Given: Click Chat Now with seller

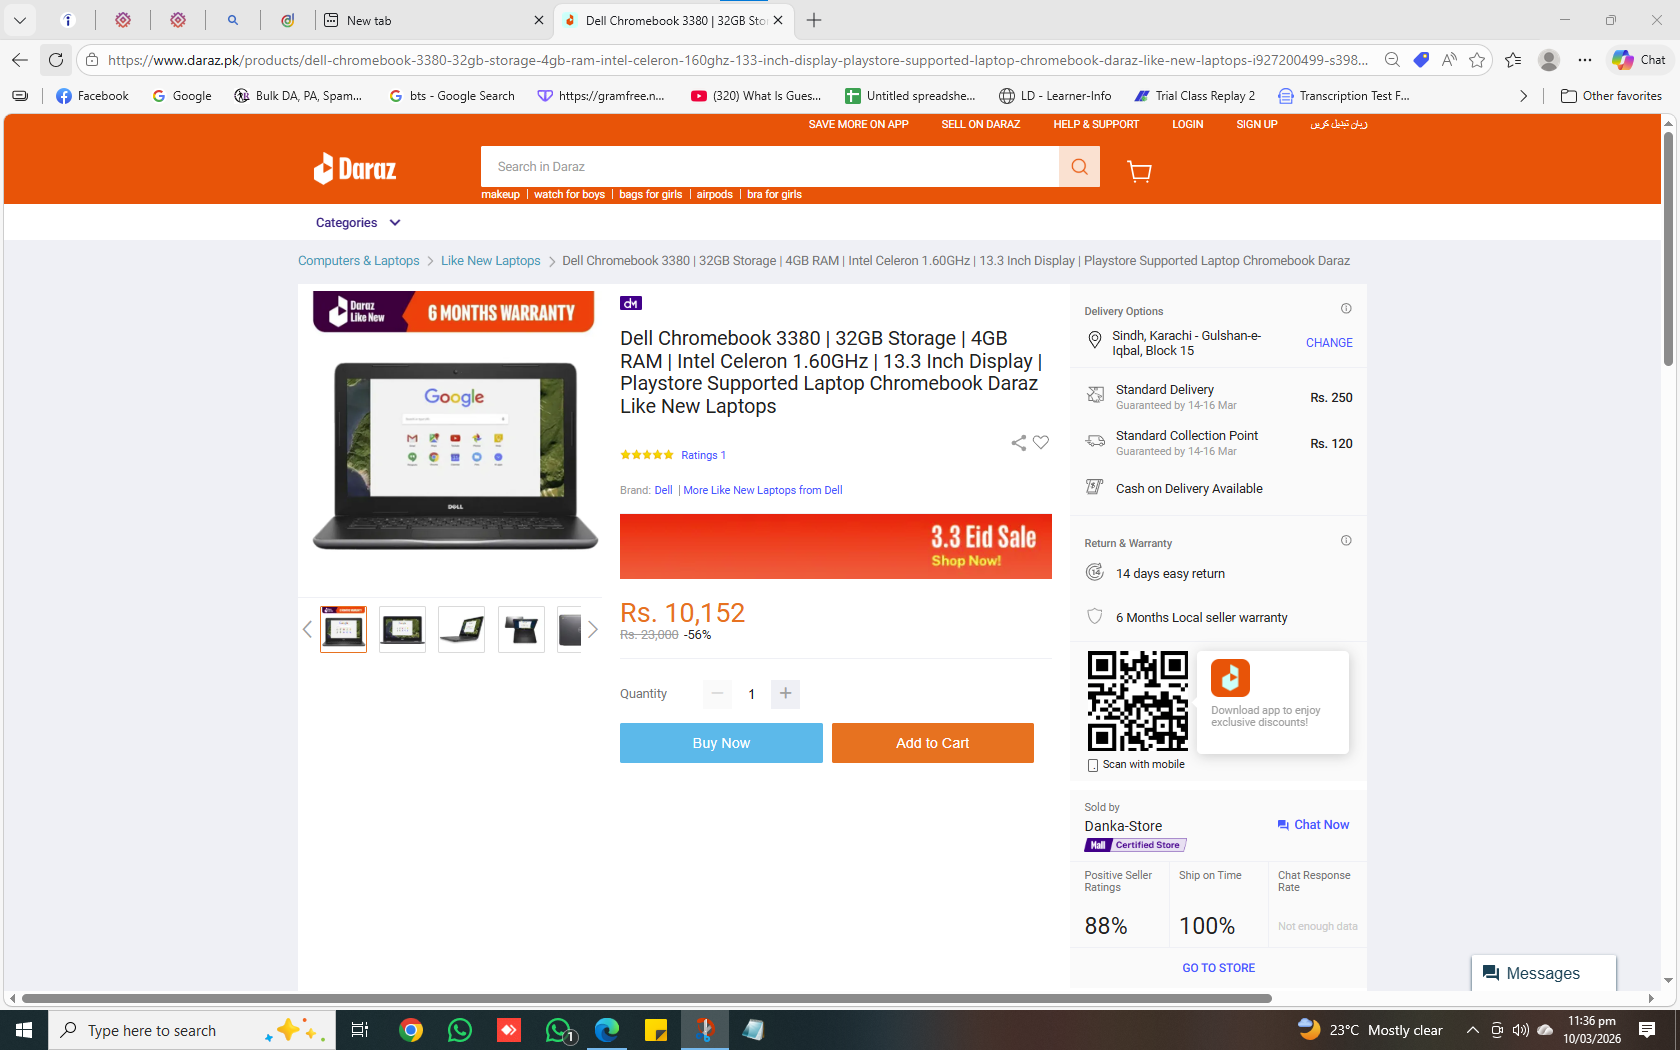Looking at the screenshot, I should click(x=1313, y=825).
